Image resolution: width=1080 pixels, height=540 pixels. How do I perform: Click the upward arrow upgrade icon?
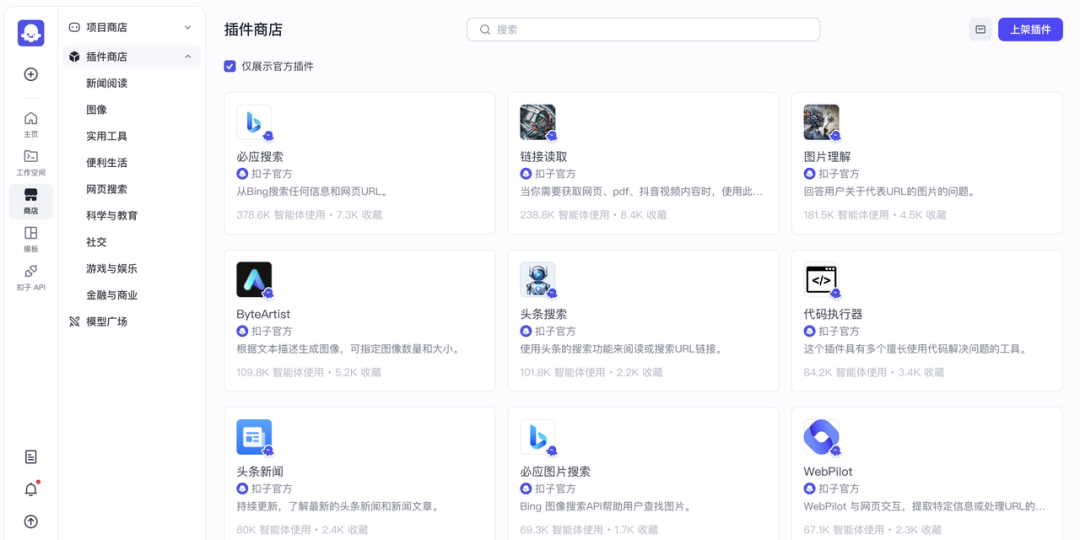coord(31,522)
